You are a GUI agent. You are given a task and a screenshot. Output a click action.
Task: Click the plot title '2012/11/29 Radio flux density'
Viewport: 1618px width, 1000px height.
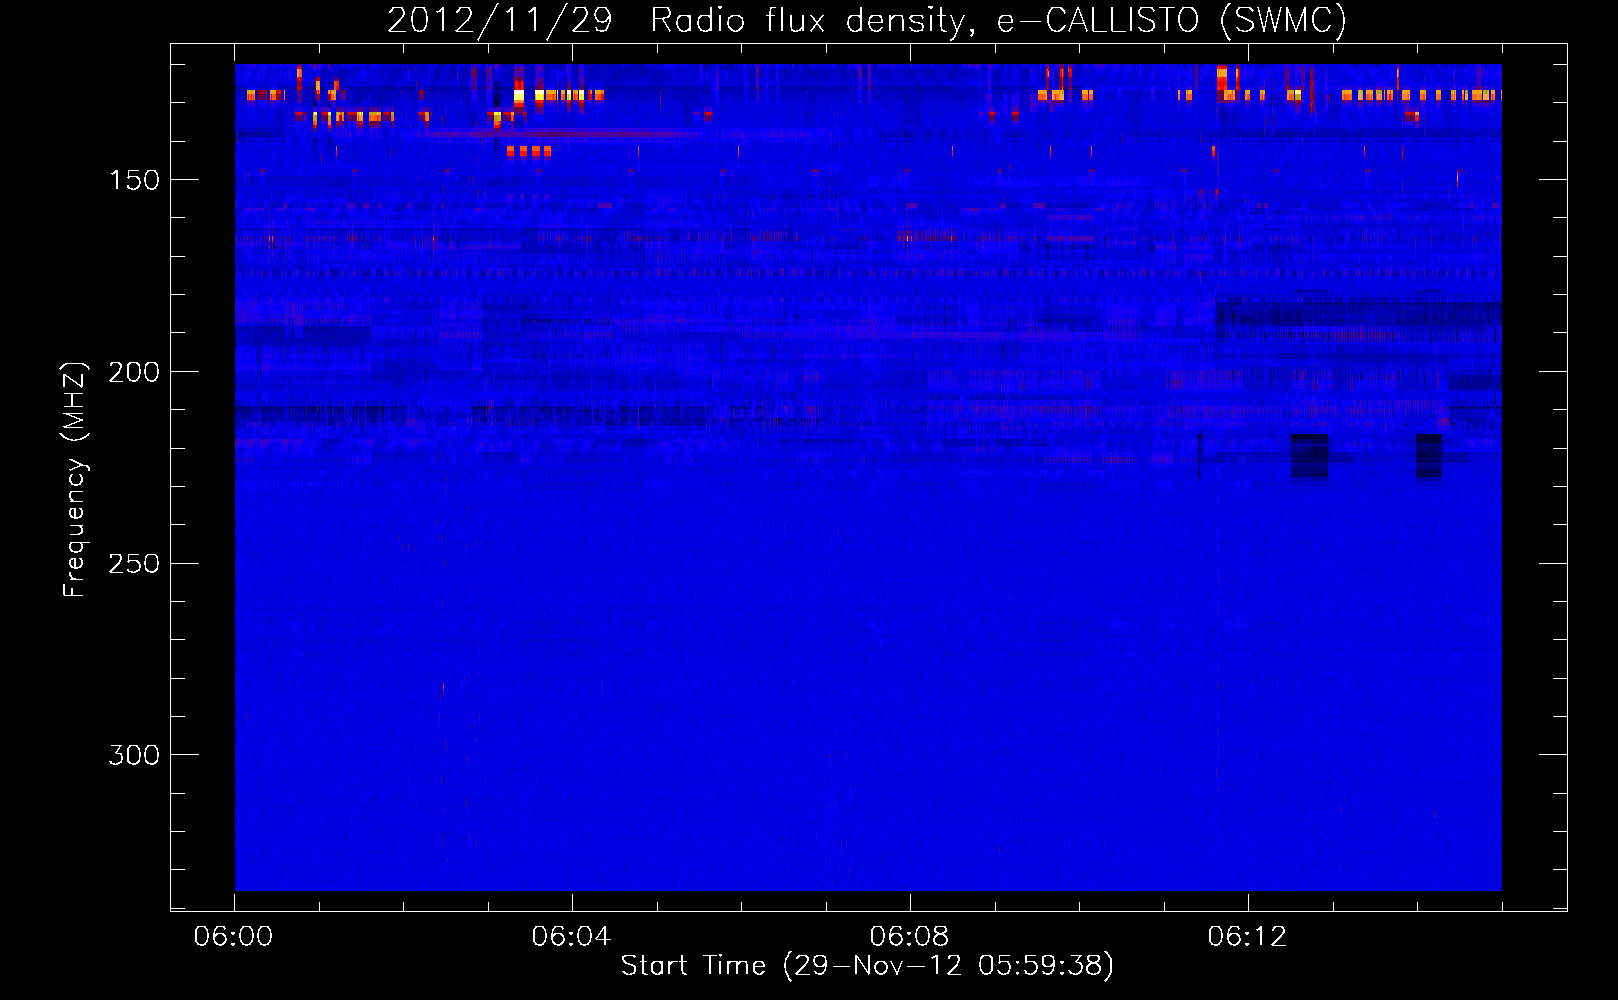pos(678,21)
